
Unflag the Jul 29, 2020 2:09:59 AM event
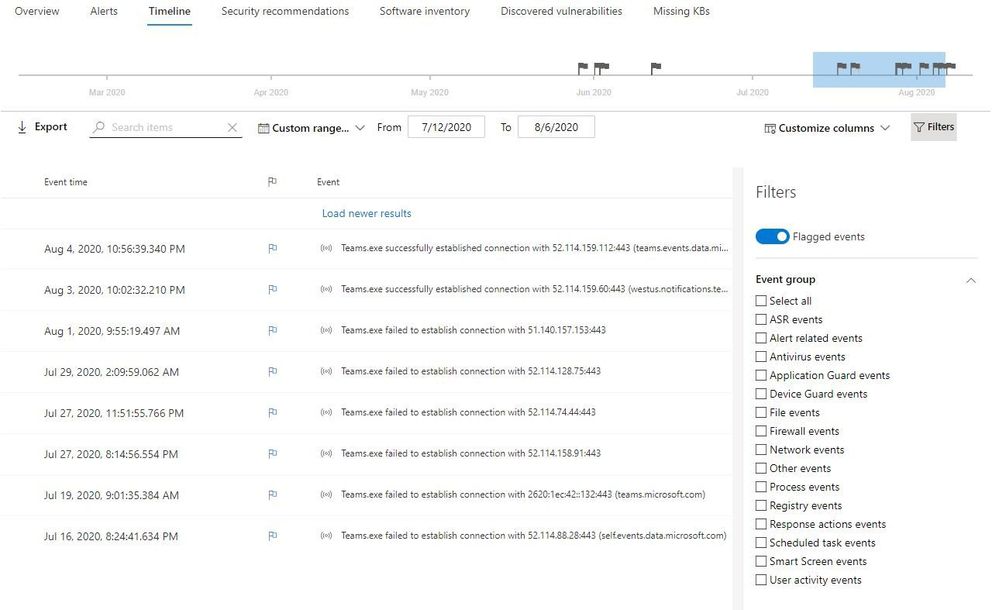[x=272, y=371]
